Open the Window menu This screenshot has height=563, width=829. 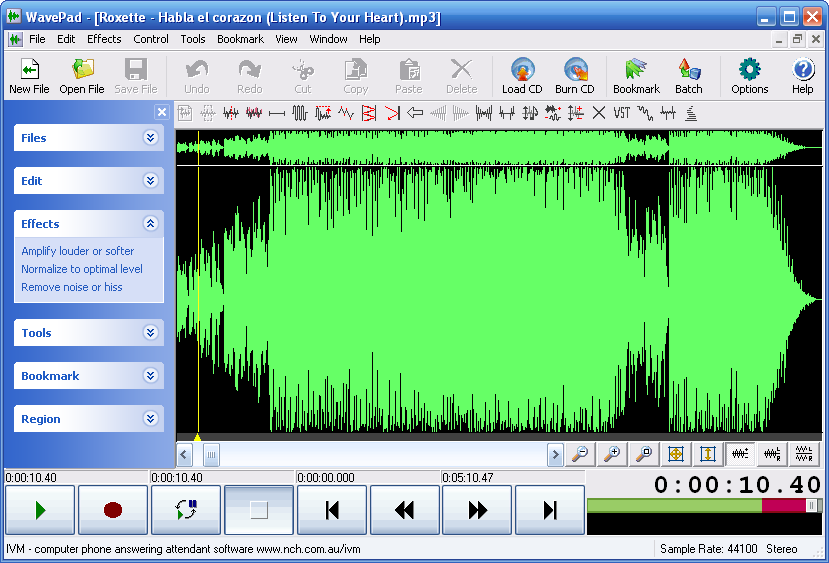(x=328, y=39)
